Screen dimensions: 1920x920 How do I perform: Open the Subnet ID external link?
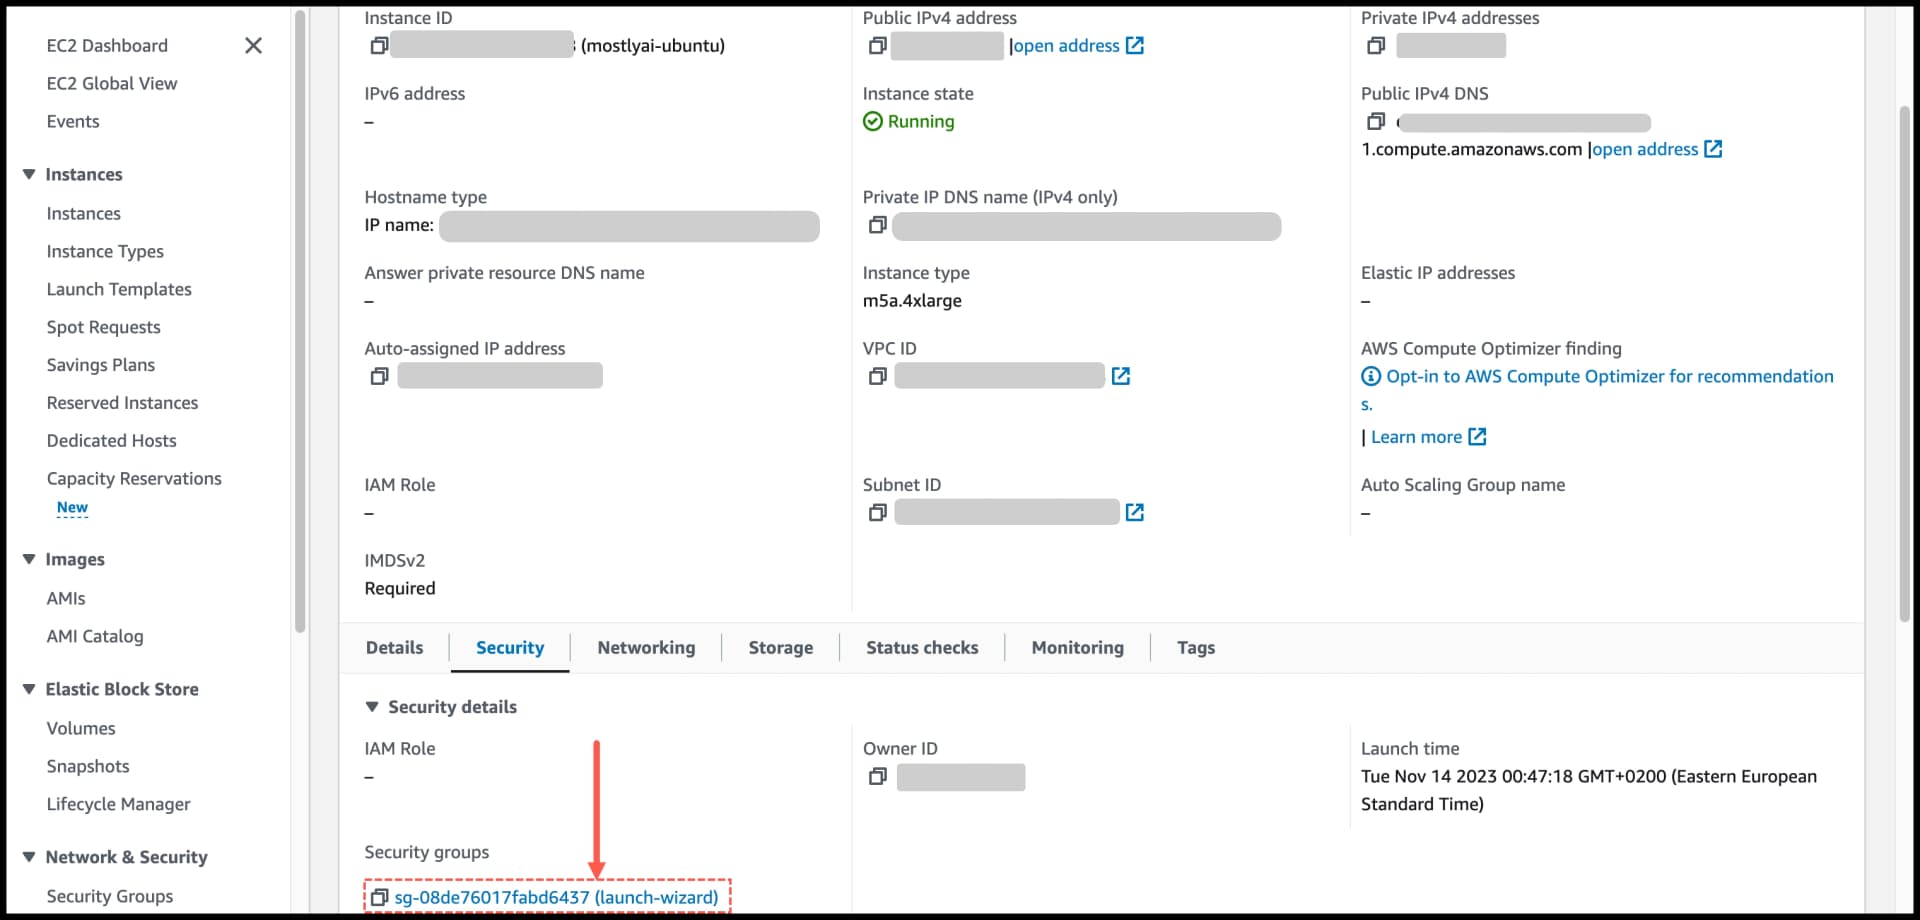[x=1135, y=511]
